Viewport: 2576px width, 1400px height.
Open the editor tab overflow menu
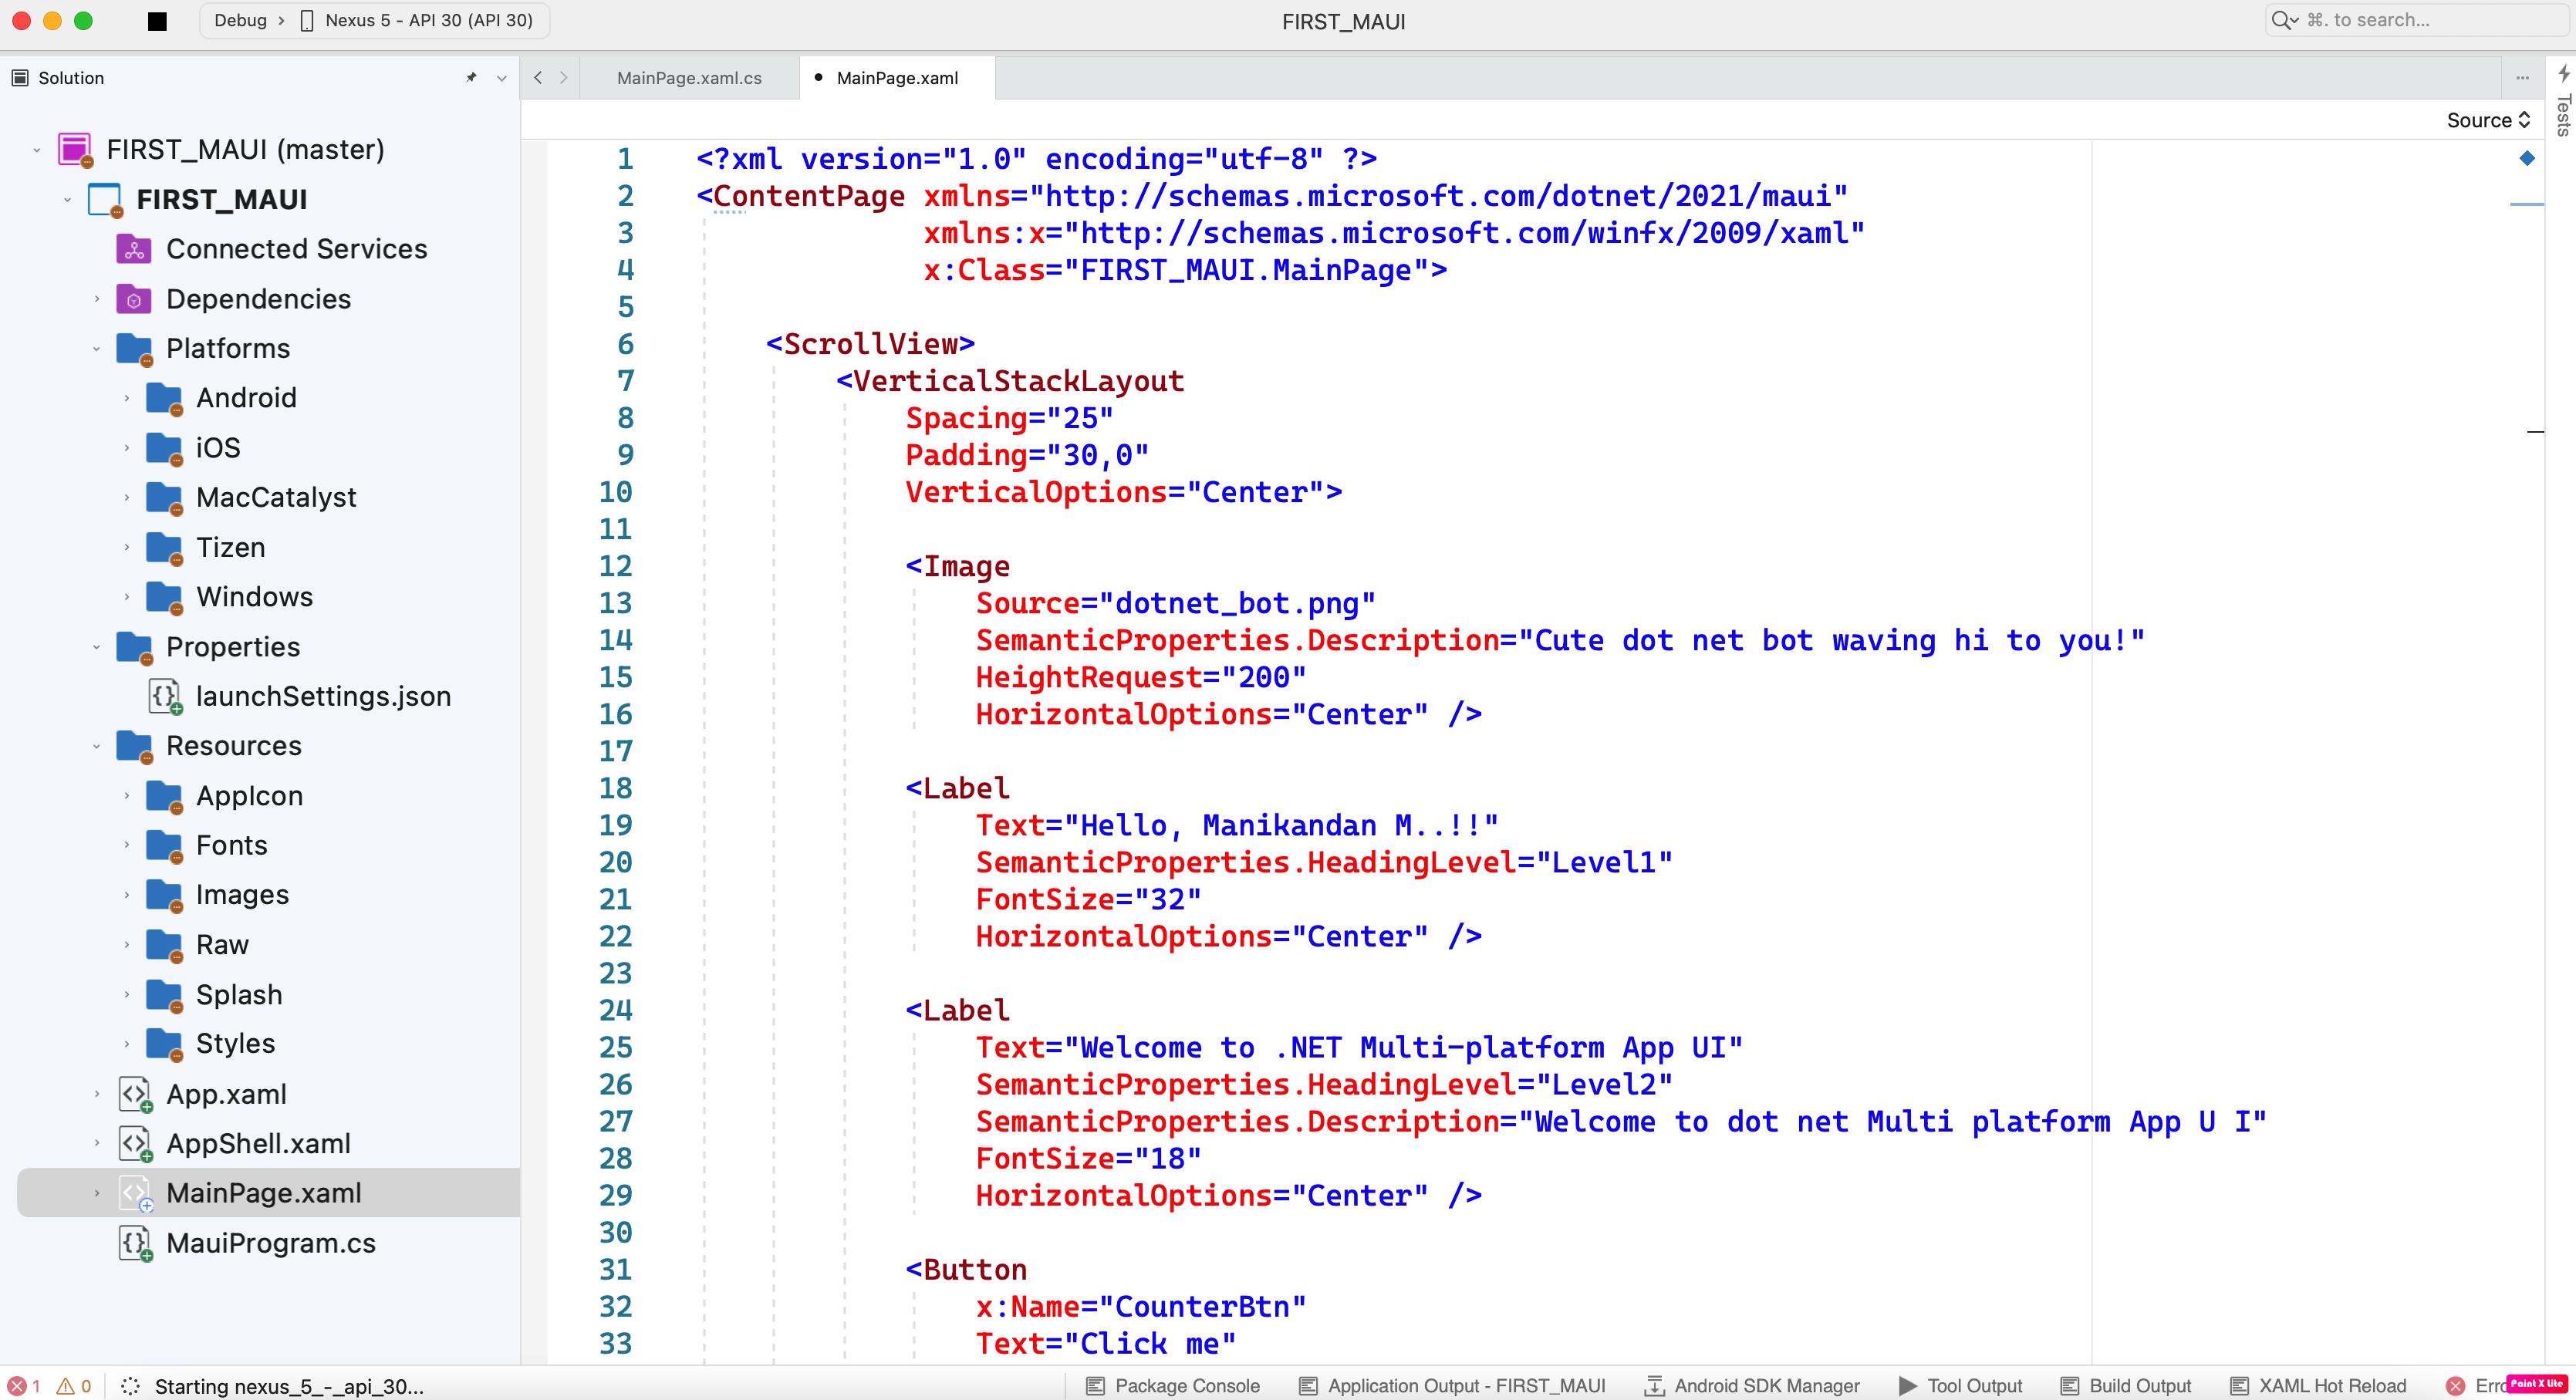click(x=2521, y=77)
